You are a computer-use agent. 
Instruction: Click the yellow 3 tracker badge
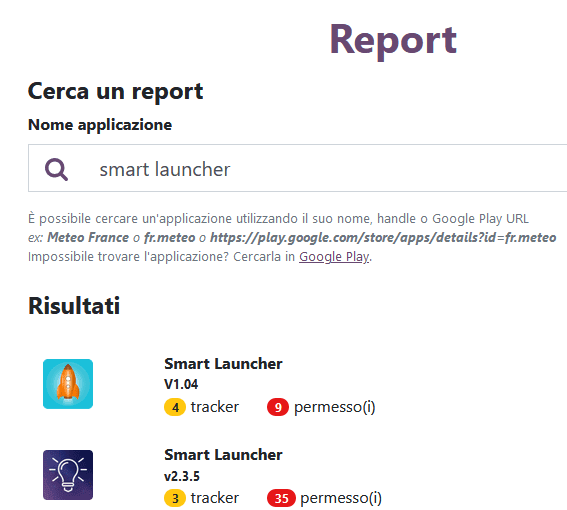pyautogui.click(x=175, y=498)
